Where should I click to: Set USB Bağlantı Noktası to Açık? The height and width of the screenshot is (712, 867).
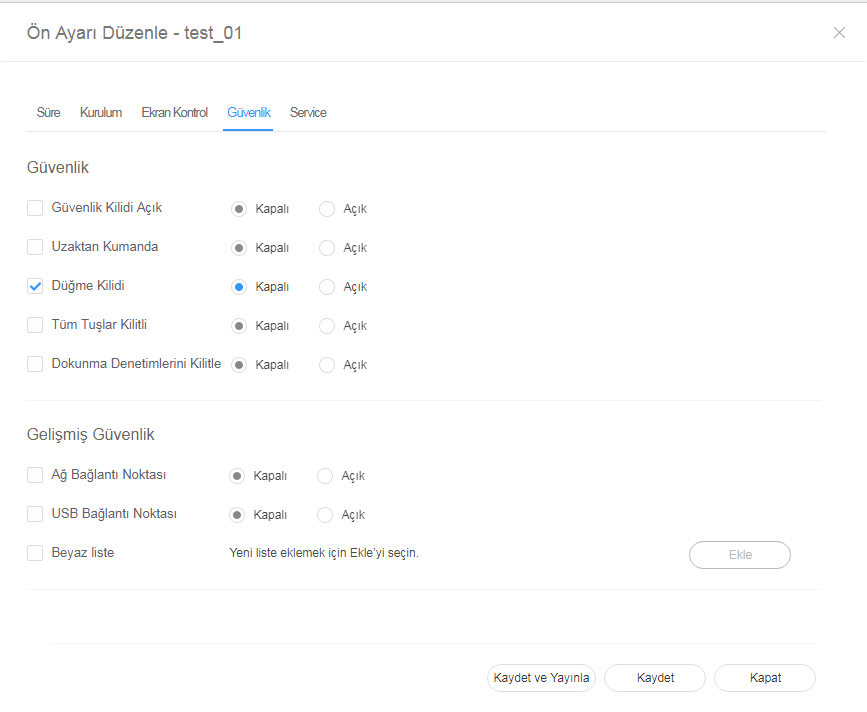tap(325, 515)
